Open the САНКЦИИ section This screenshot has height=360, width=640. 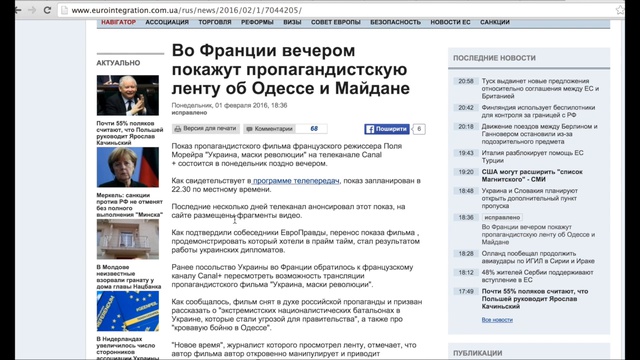click(x=495, y=22)
